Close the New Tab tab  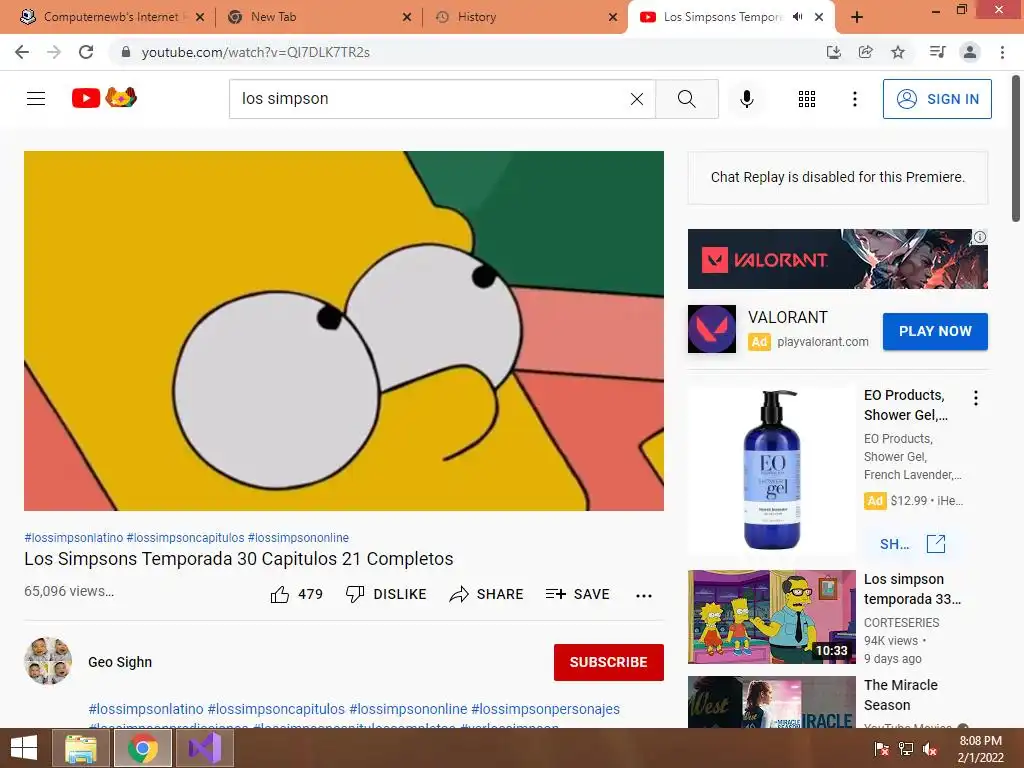[407, 17]
